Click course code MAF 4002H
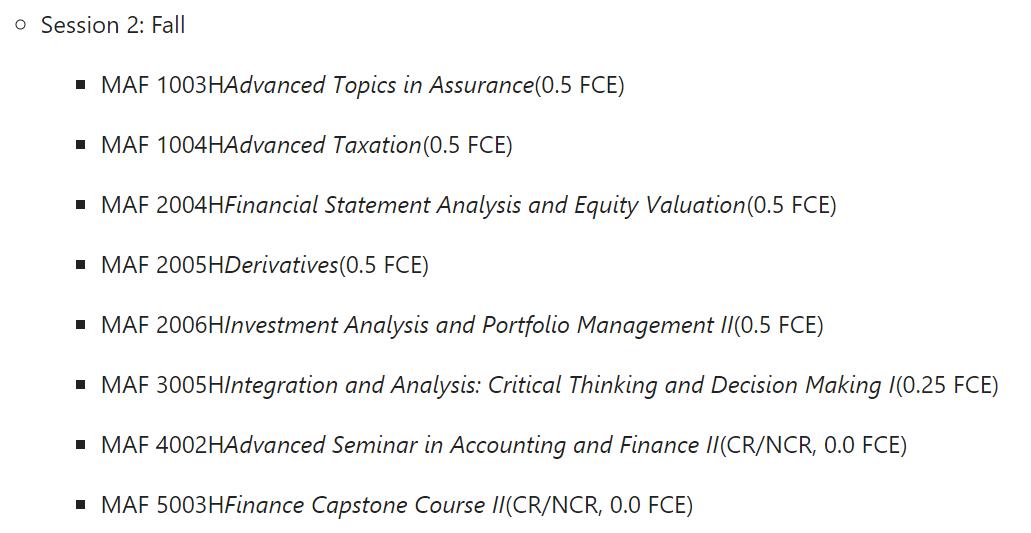The height and width of the screenshot is (533, 1031). [162, 445]
